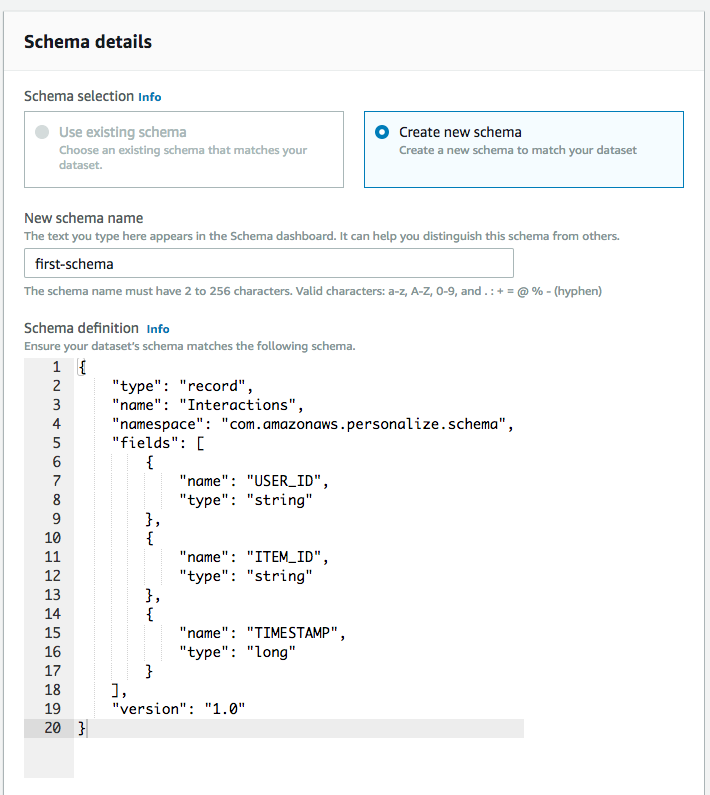710x795 pixels.
Task: Open Info link beside Schema selection
Action: (150, 97)
